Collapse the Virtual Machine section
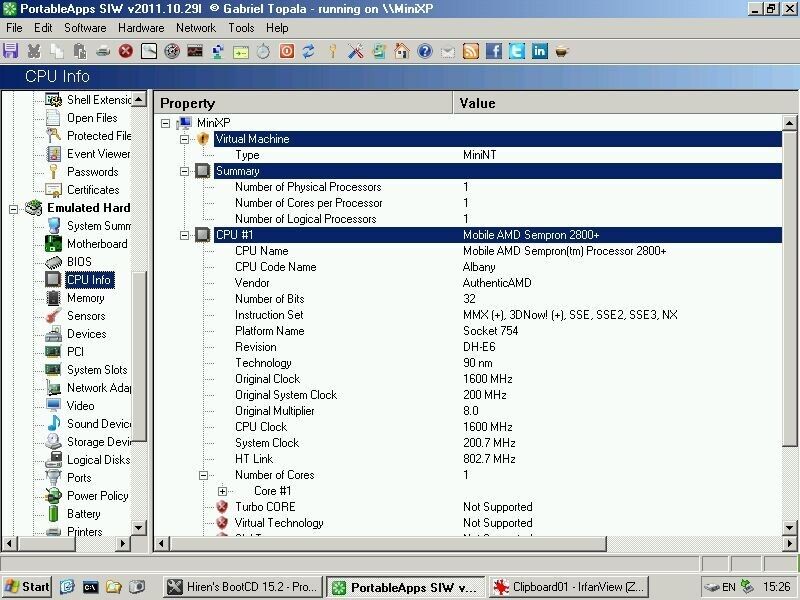This screenshot has height=600, width=800. pos(184,139)
